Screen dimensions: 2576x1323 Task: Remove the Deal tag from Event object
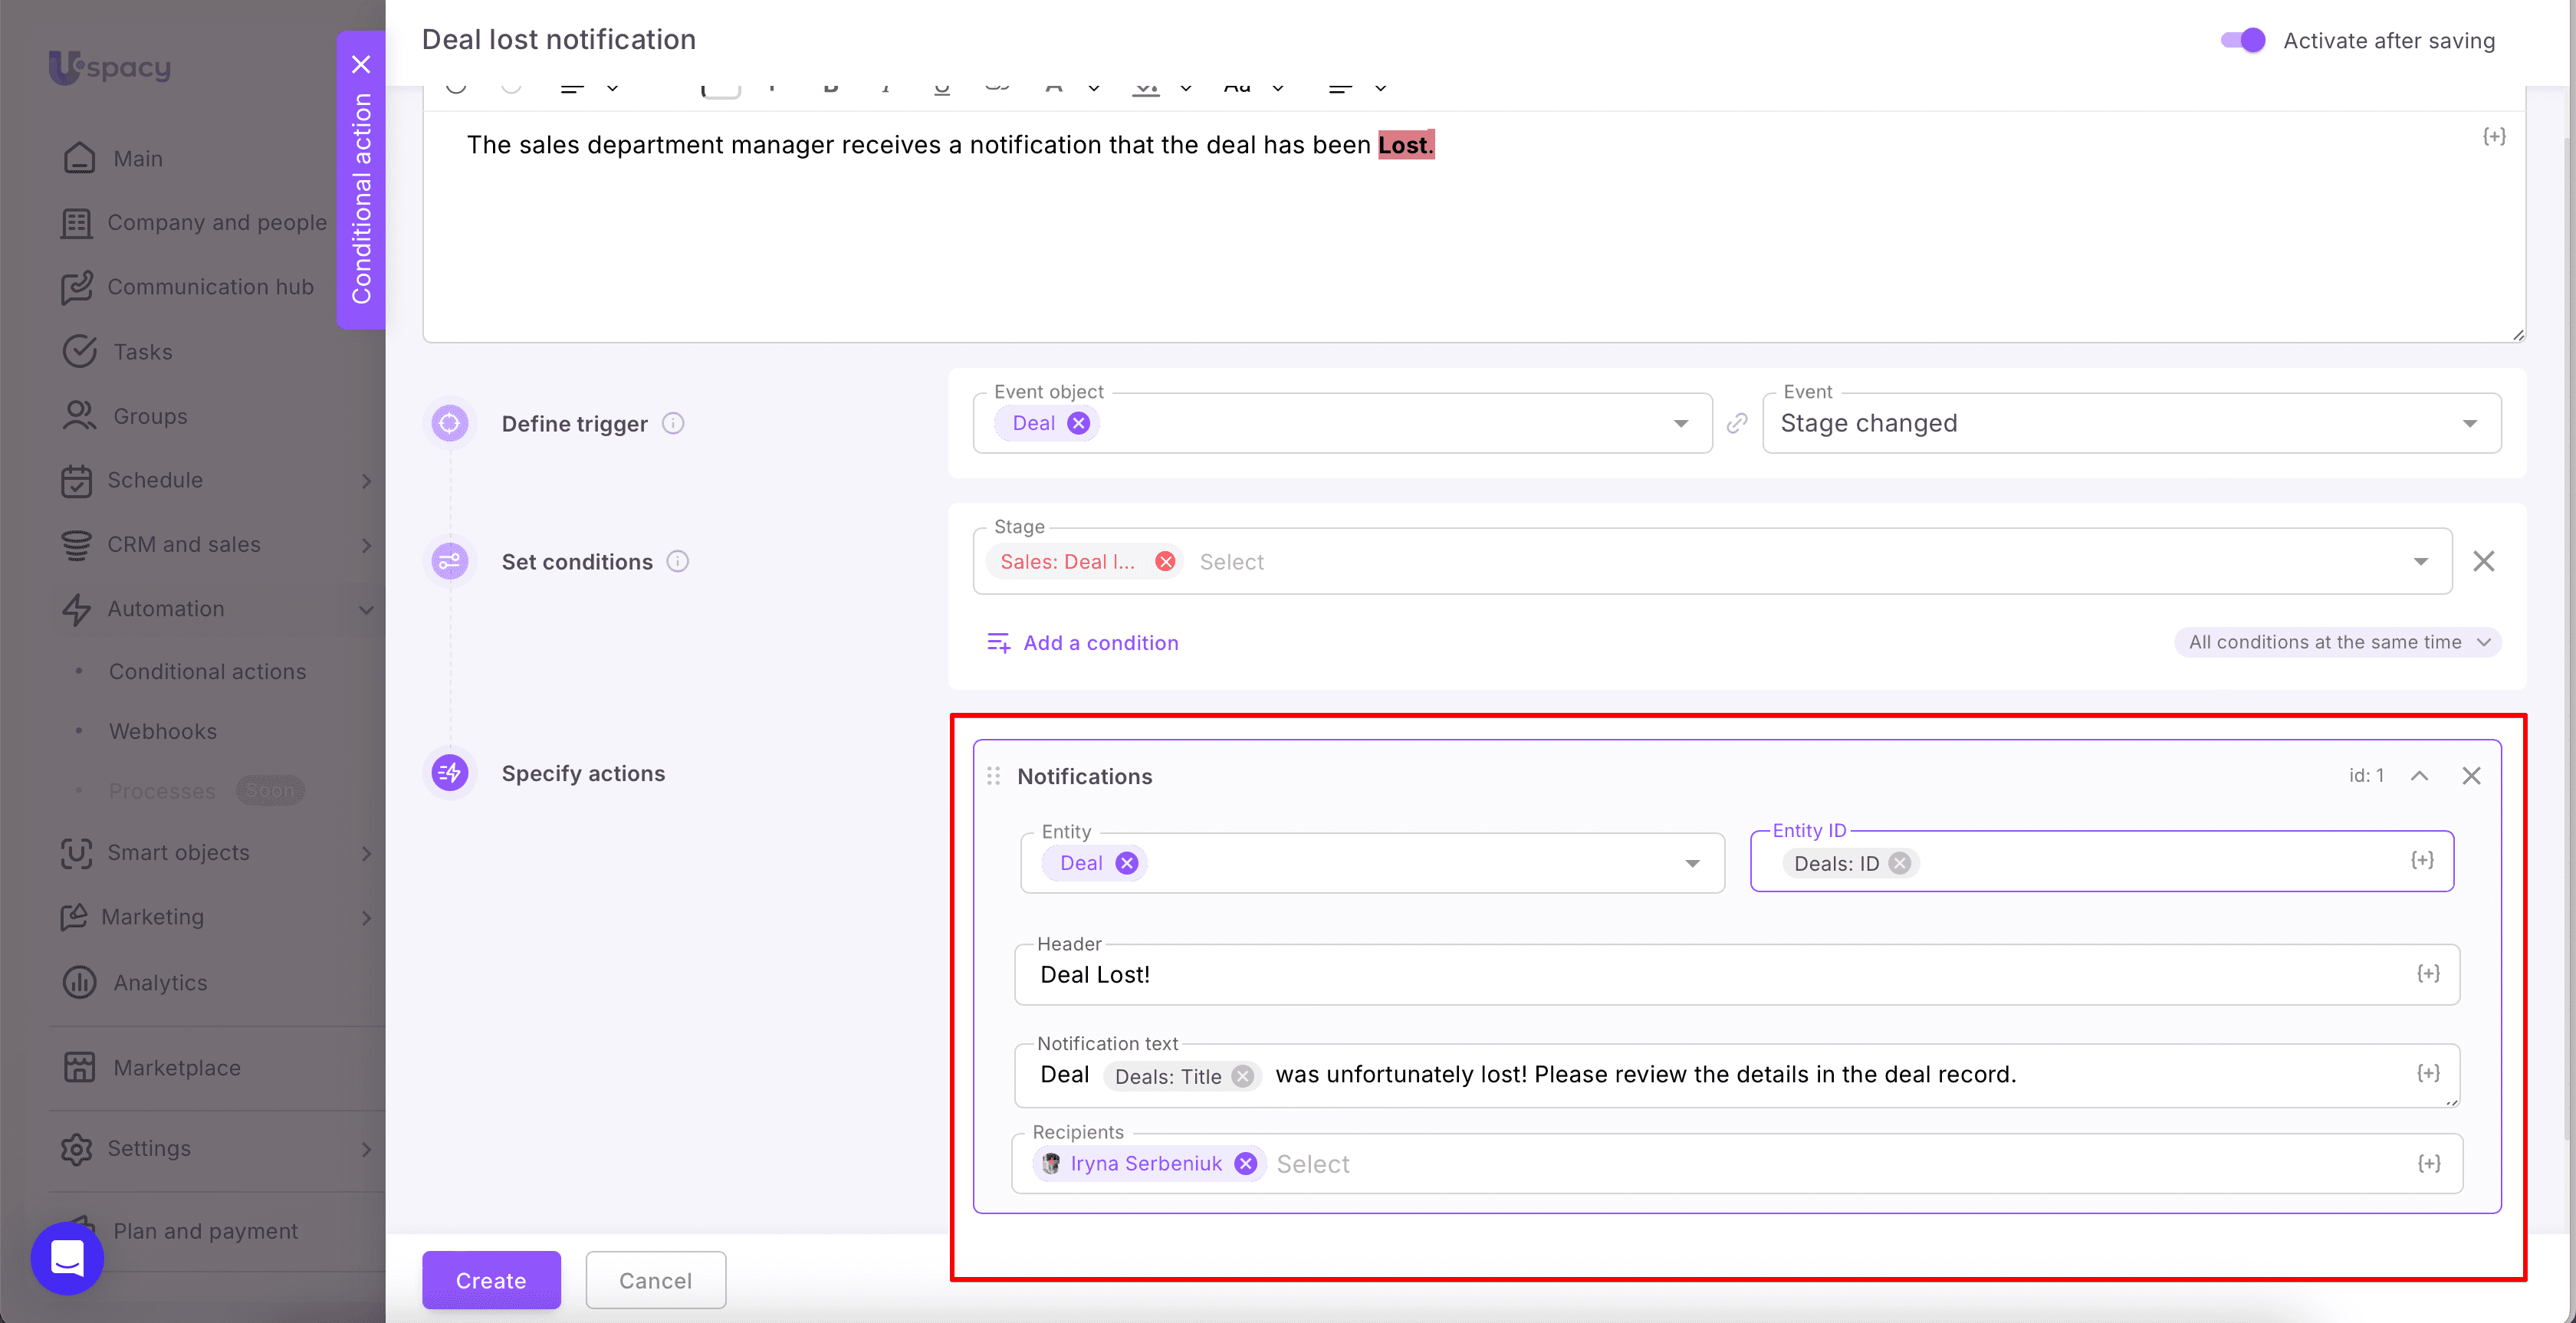[x=1078, y=424]
